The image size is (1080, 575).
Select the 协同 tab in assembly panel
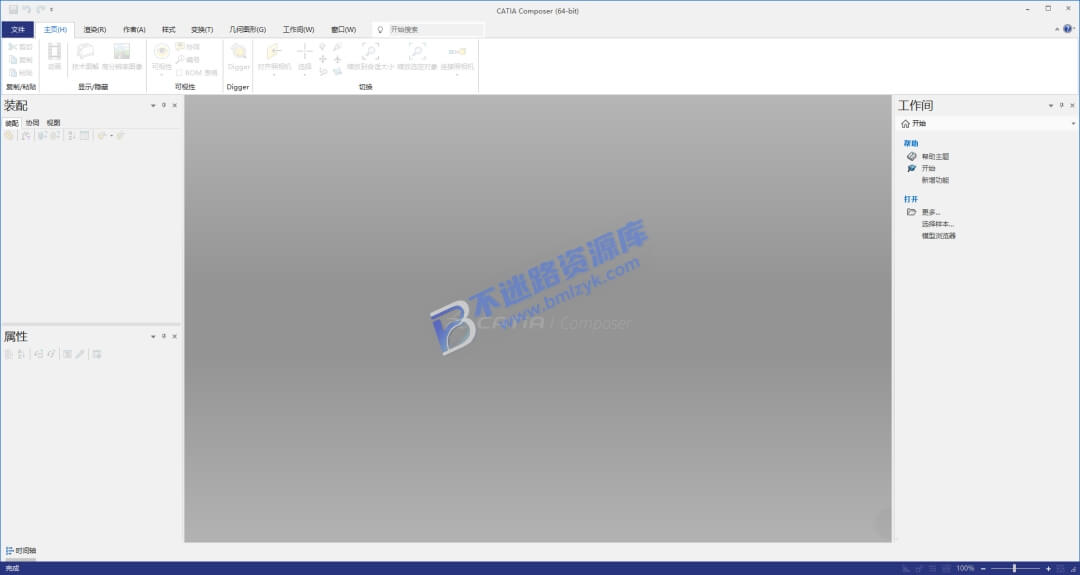point(32,123)
